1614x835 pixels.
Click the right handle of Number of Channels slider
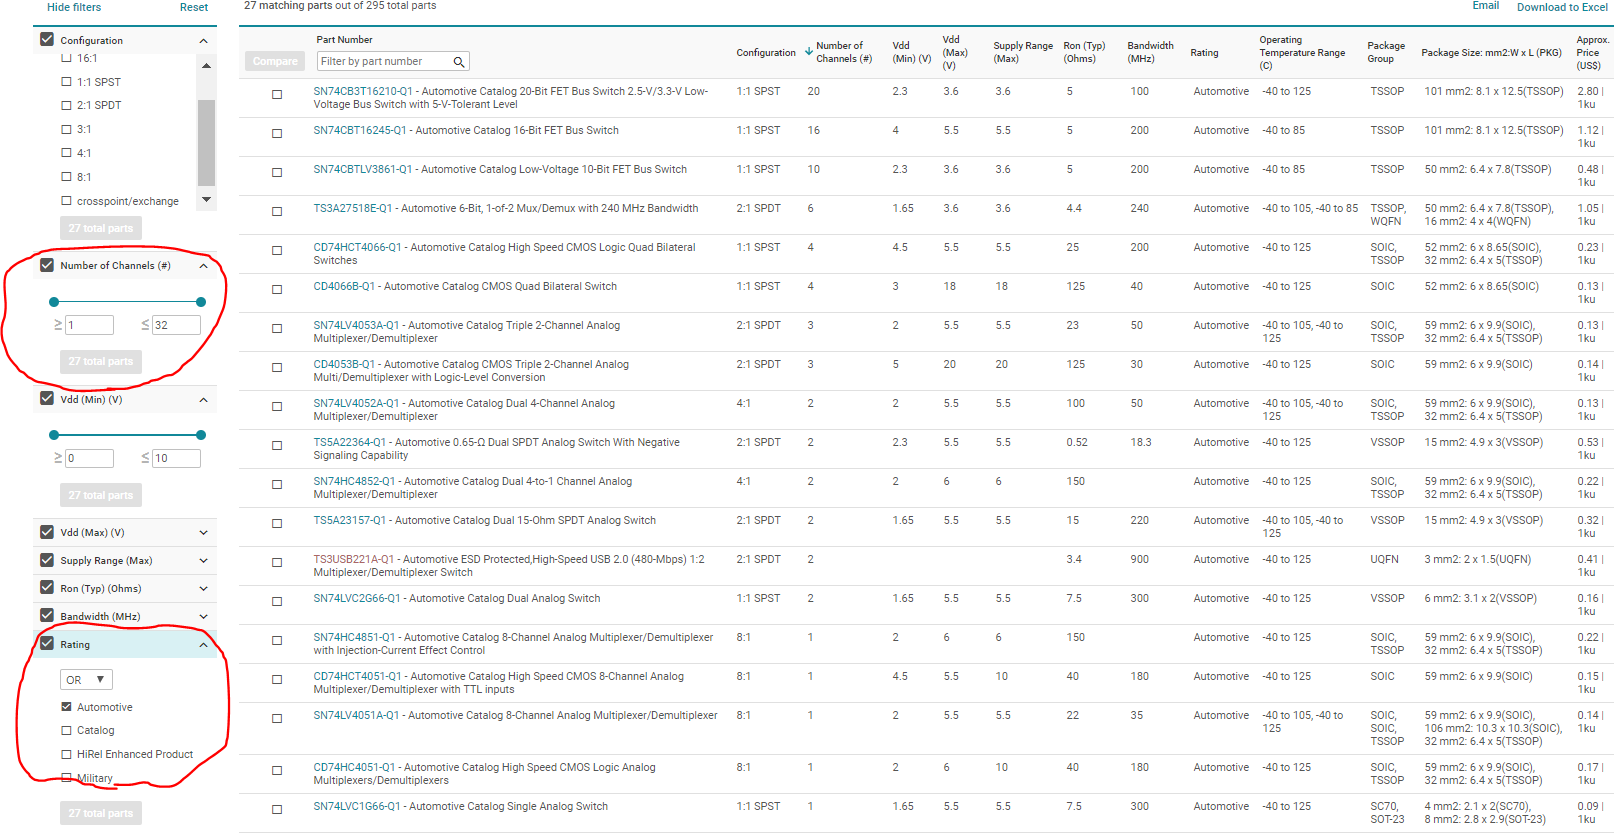[201, 302]
